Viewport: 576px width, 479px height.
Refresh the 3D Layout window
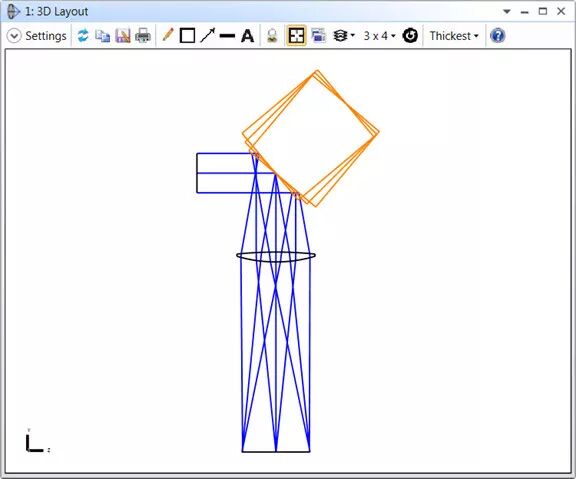point(83,36)
